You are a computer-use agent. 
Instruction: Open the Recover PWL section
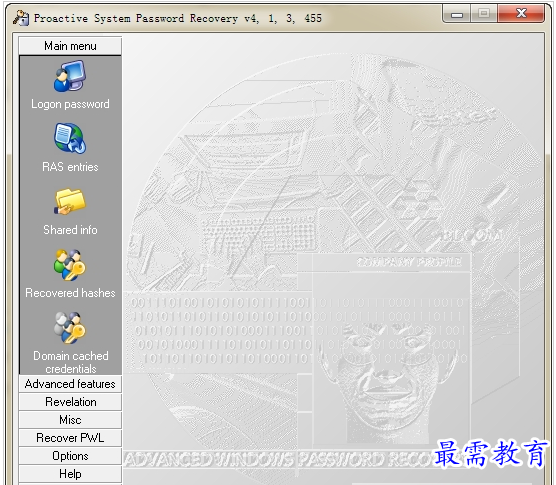click(70, 438)
